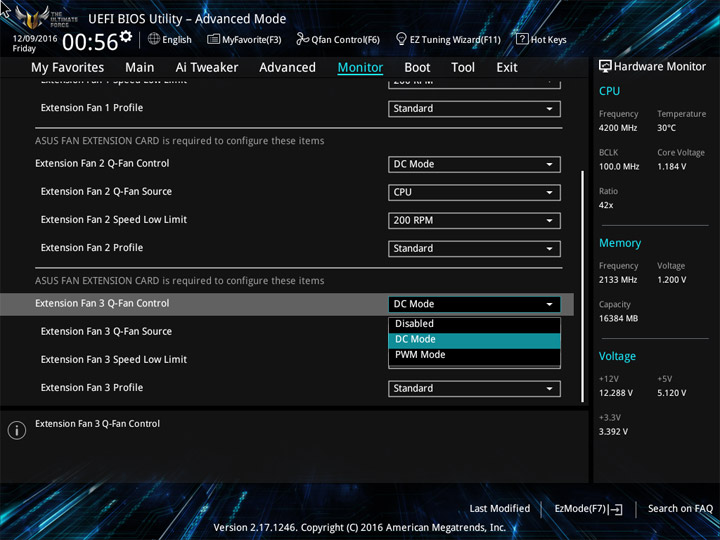Click the EzMode exit arrow icon

(615, 509)
